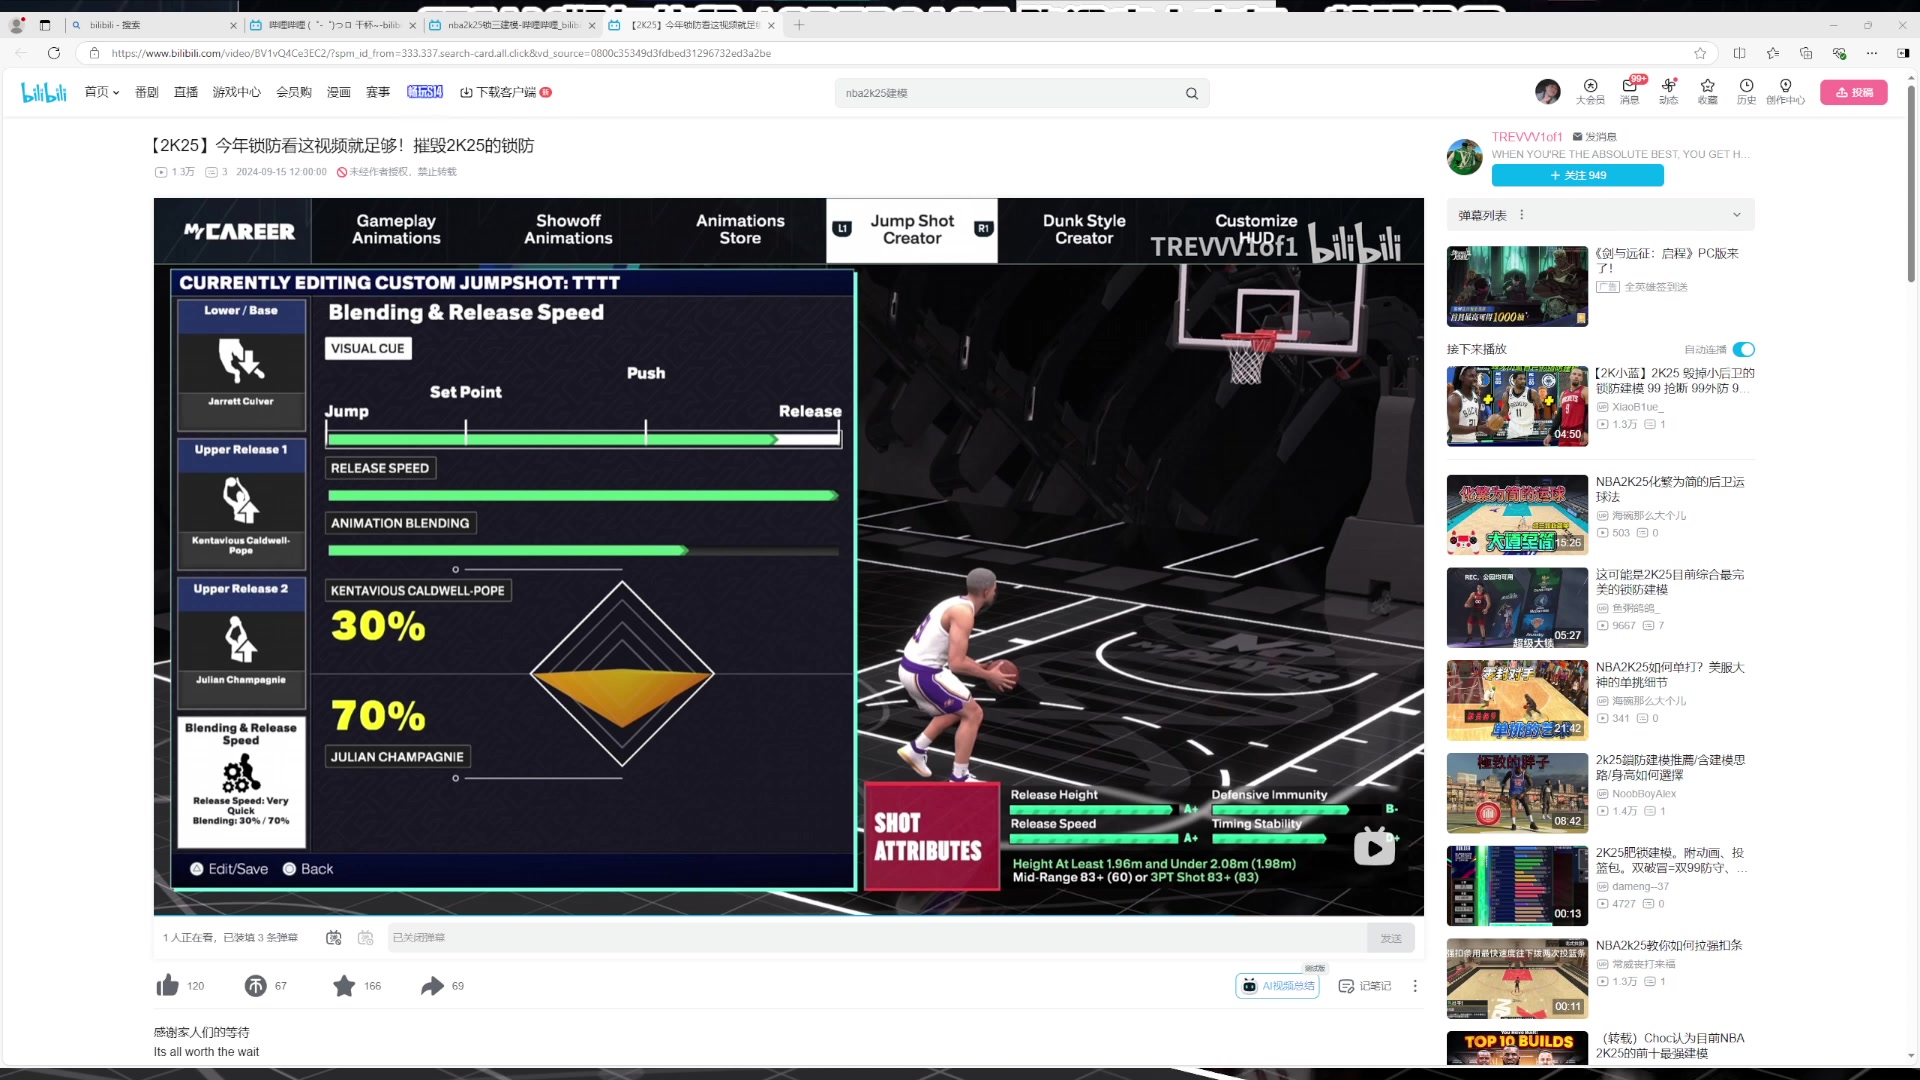
Task: Click the magnifier search icon
Action: [1192, 93]
